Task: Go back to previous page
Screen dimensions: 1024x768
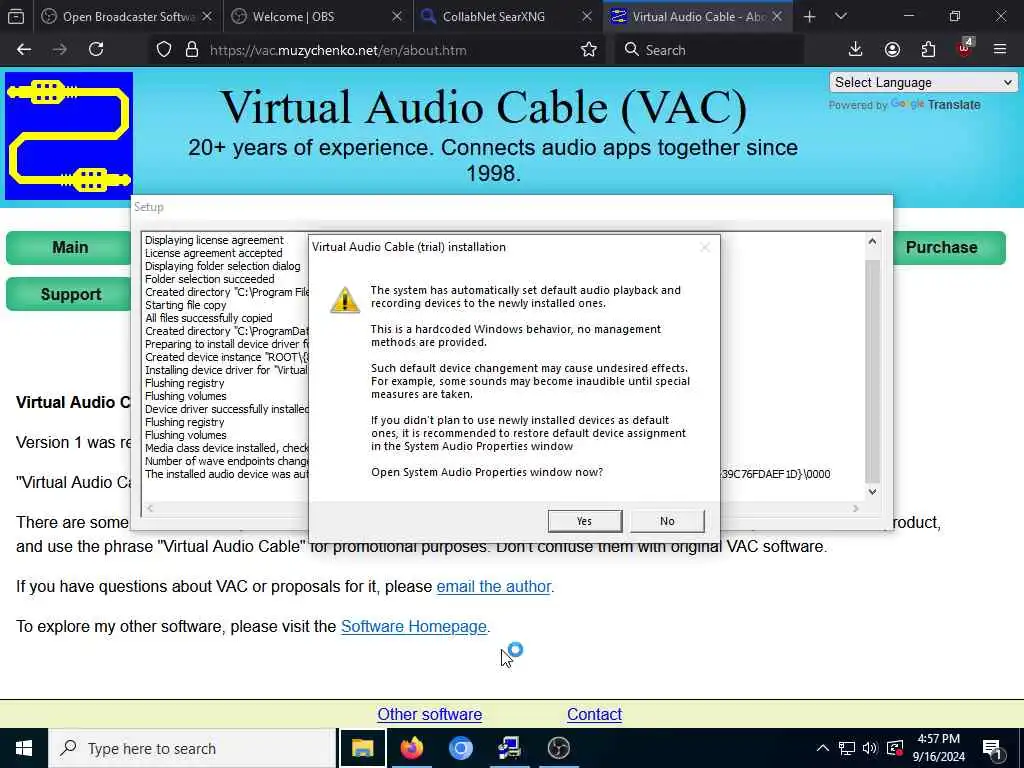Action: (x=24, y=50)
